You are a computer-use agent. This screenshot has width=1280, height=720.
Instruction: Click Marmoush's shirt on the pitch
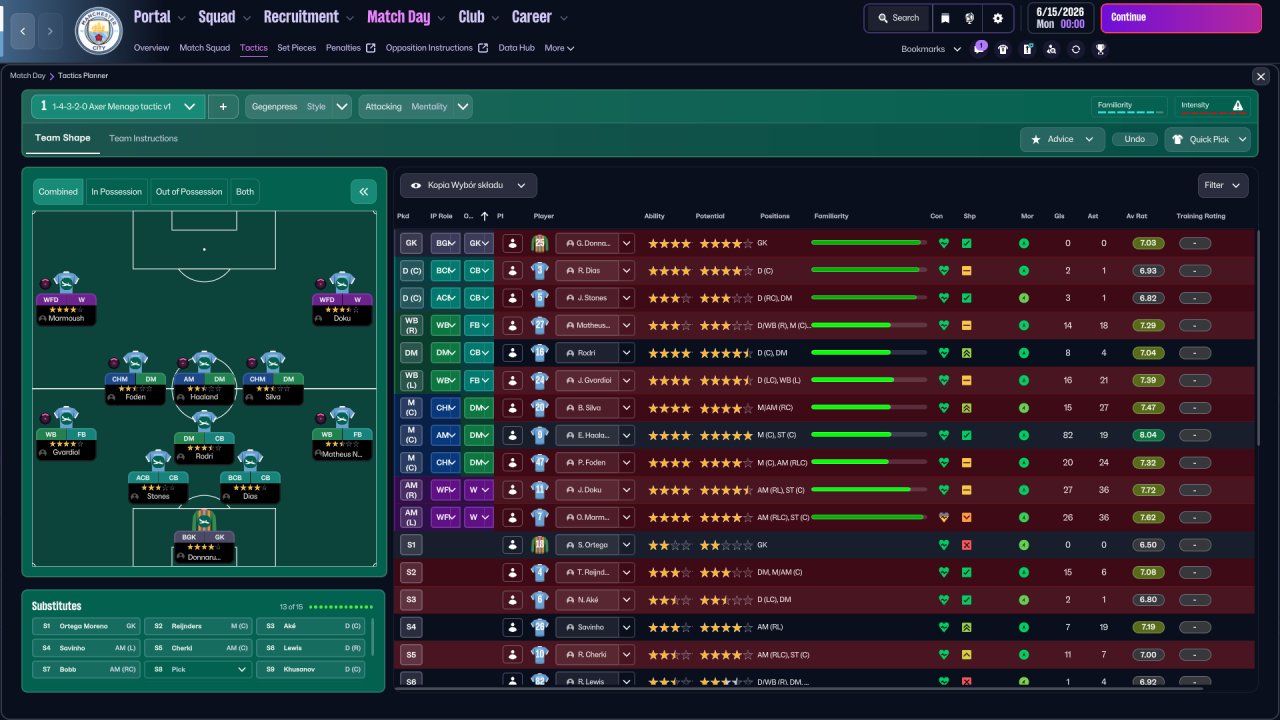point(66,283)
